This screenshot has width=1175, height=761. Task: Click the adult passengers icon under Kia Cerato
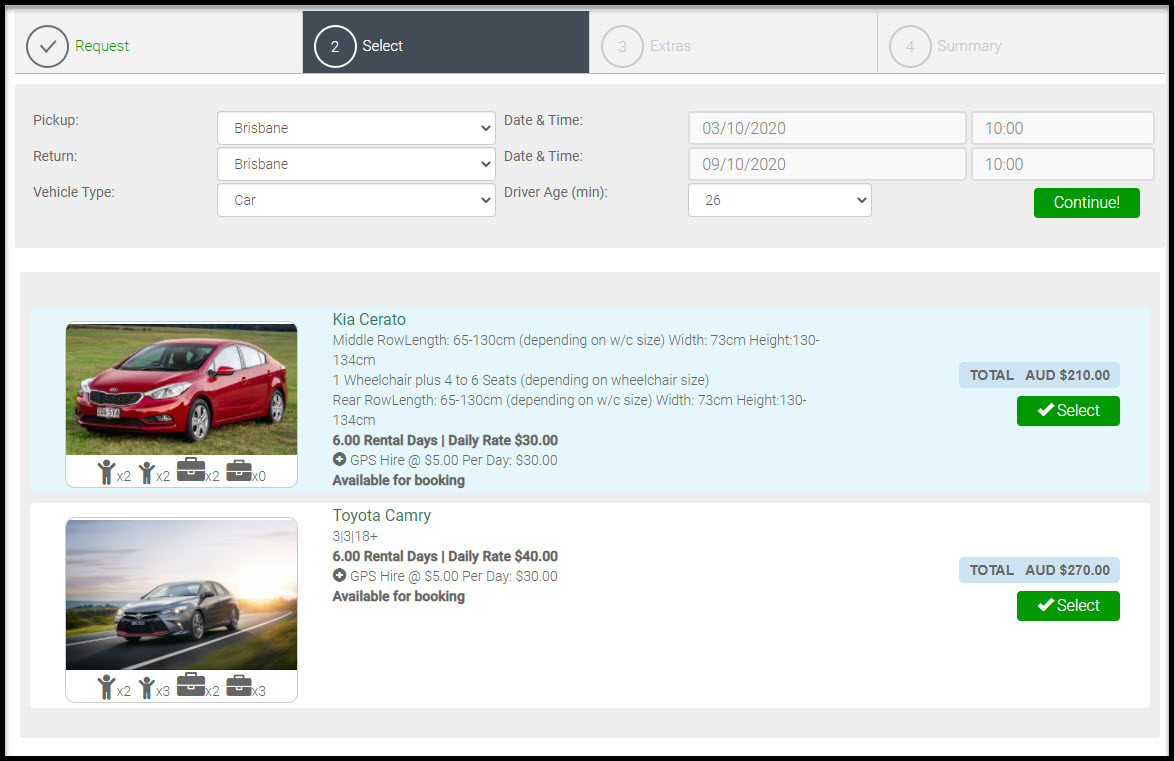point(106,472)
